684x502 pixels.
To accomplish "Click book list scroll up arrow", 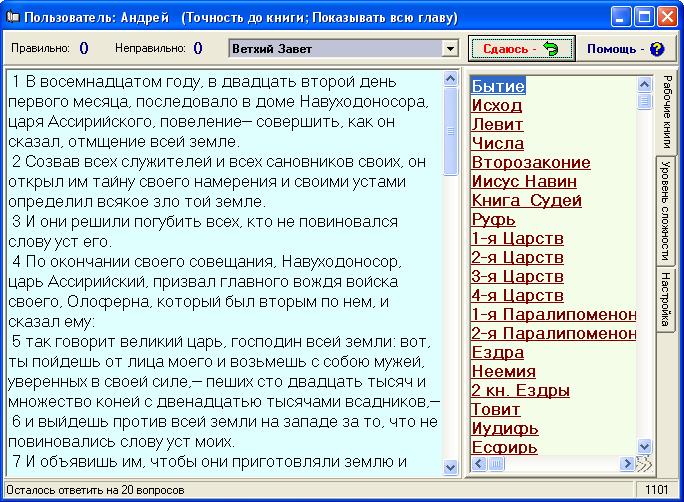I will coord(644,84).
